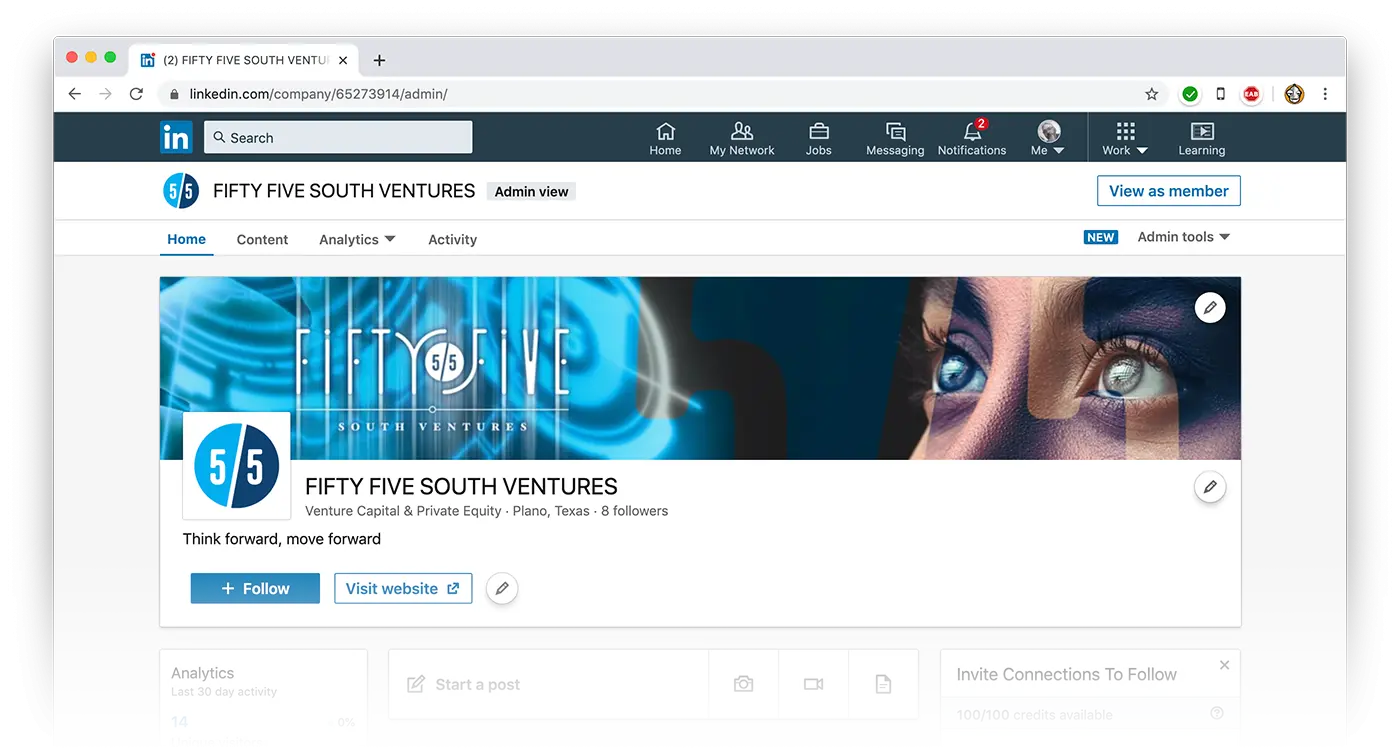Click the tagline Think forward, move forward
This screenshot has width=1400, height=749.
point(282,538)
